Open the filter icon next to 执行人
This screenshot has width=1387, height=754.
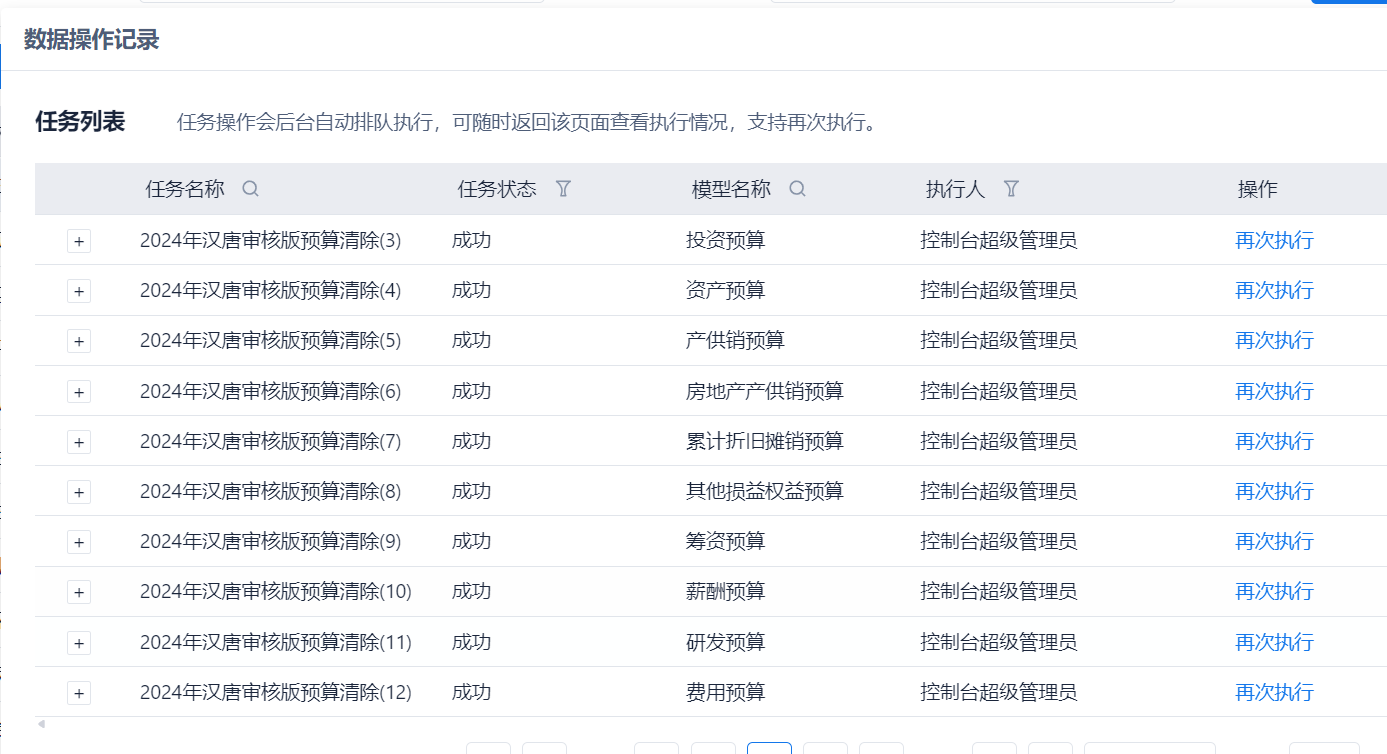tap(1011, 189)
